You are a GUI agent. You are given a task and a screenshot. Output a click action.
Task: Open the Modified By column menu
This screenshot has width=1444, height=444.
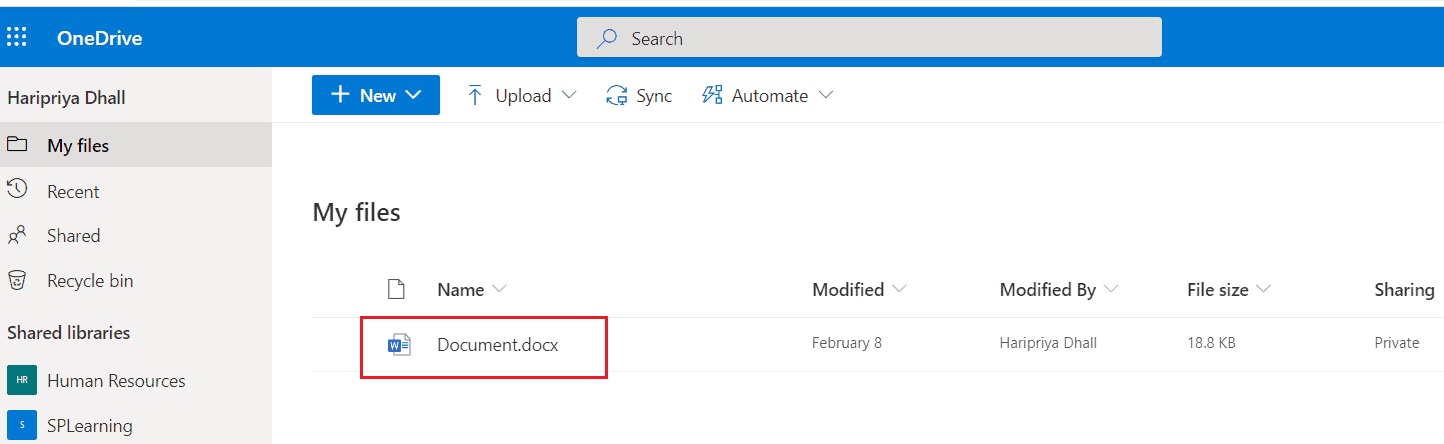point(1058,289)
